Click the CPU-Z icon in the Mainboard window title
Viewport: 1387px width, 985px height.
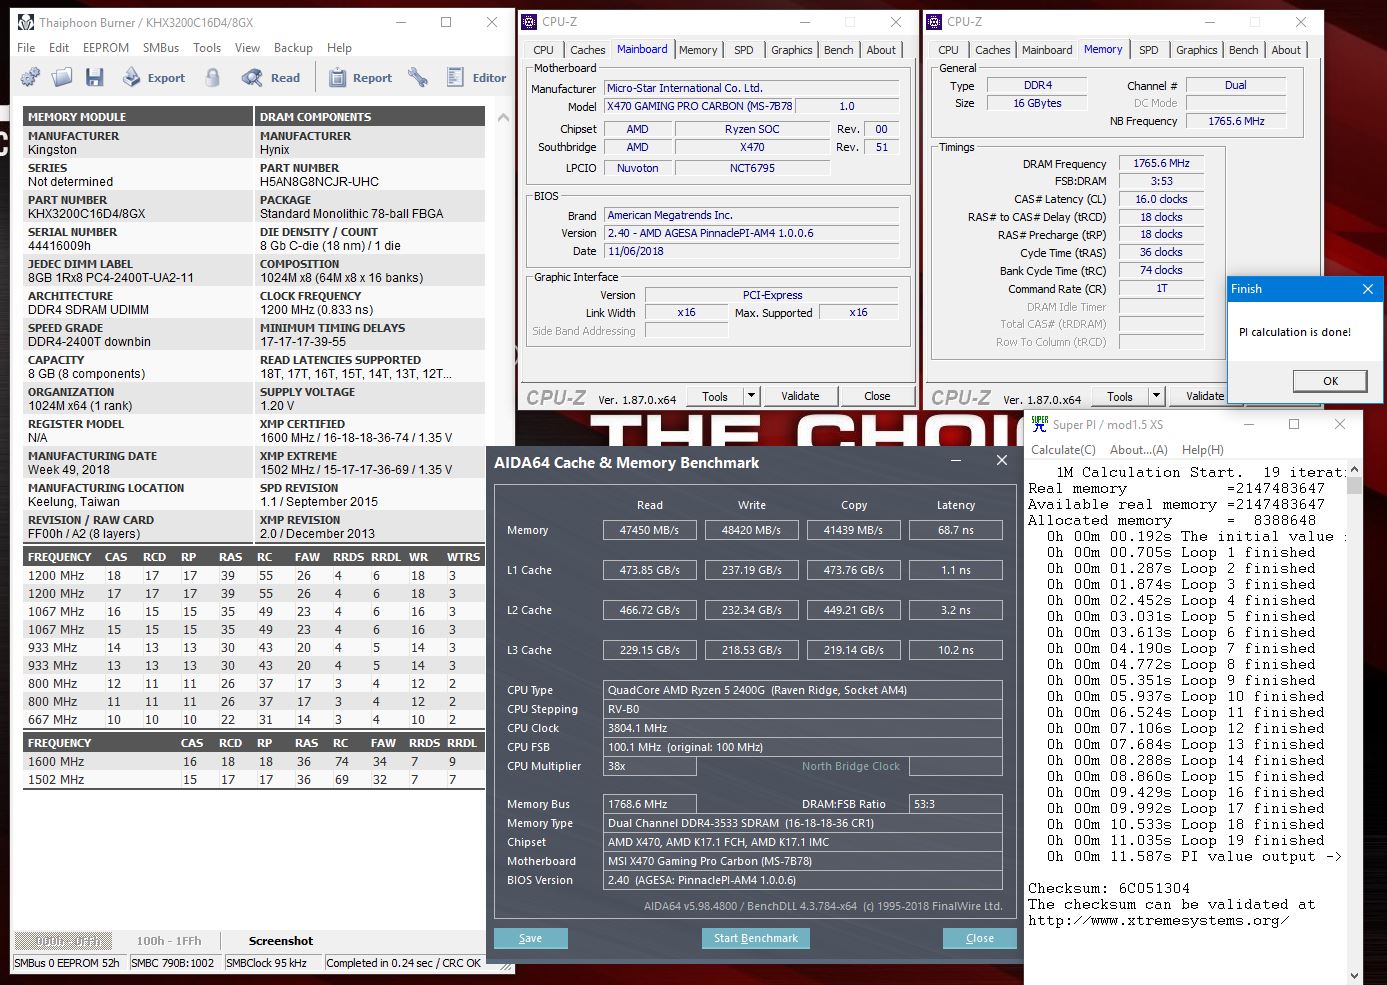pyautogui.click(x=530, y=21)
